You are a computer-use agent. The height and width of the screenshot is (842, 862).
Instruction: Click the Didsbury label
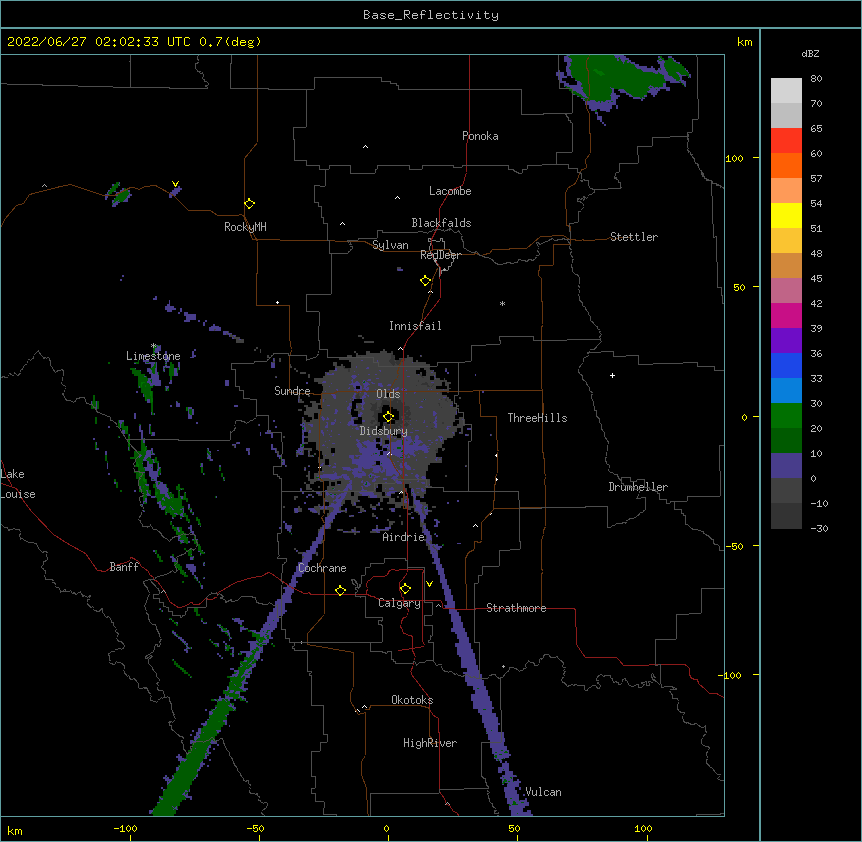[383, 431]
